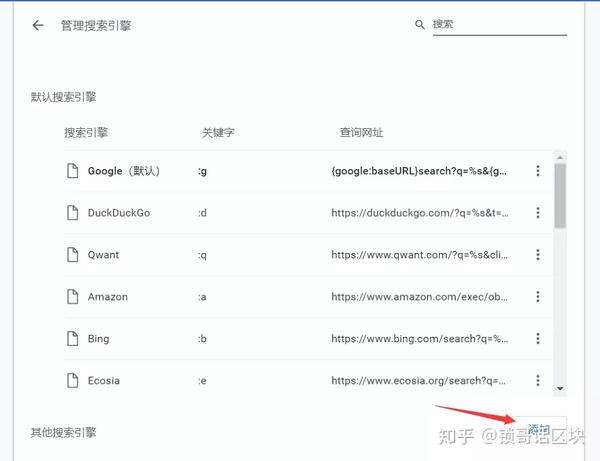The height and width of the screenshot is (461, 600).
Task: Click the scrollbar up arrow in list
Action: click(x=560, y=157)
